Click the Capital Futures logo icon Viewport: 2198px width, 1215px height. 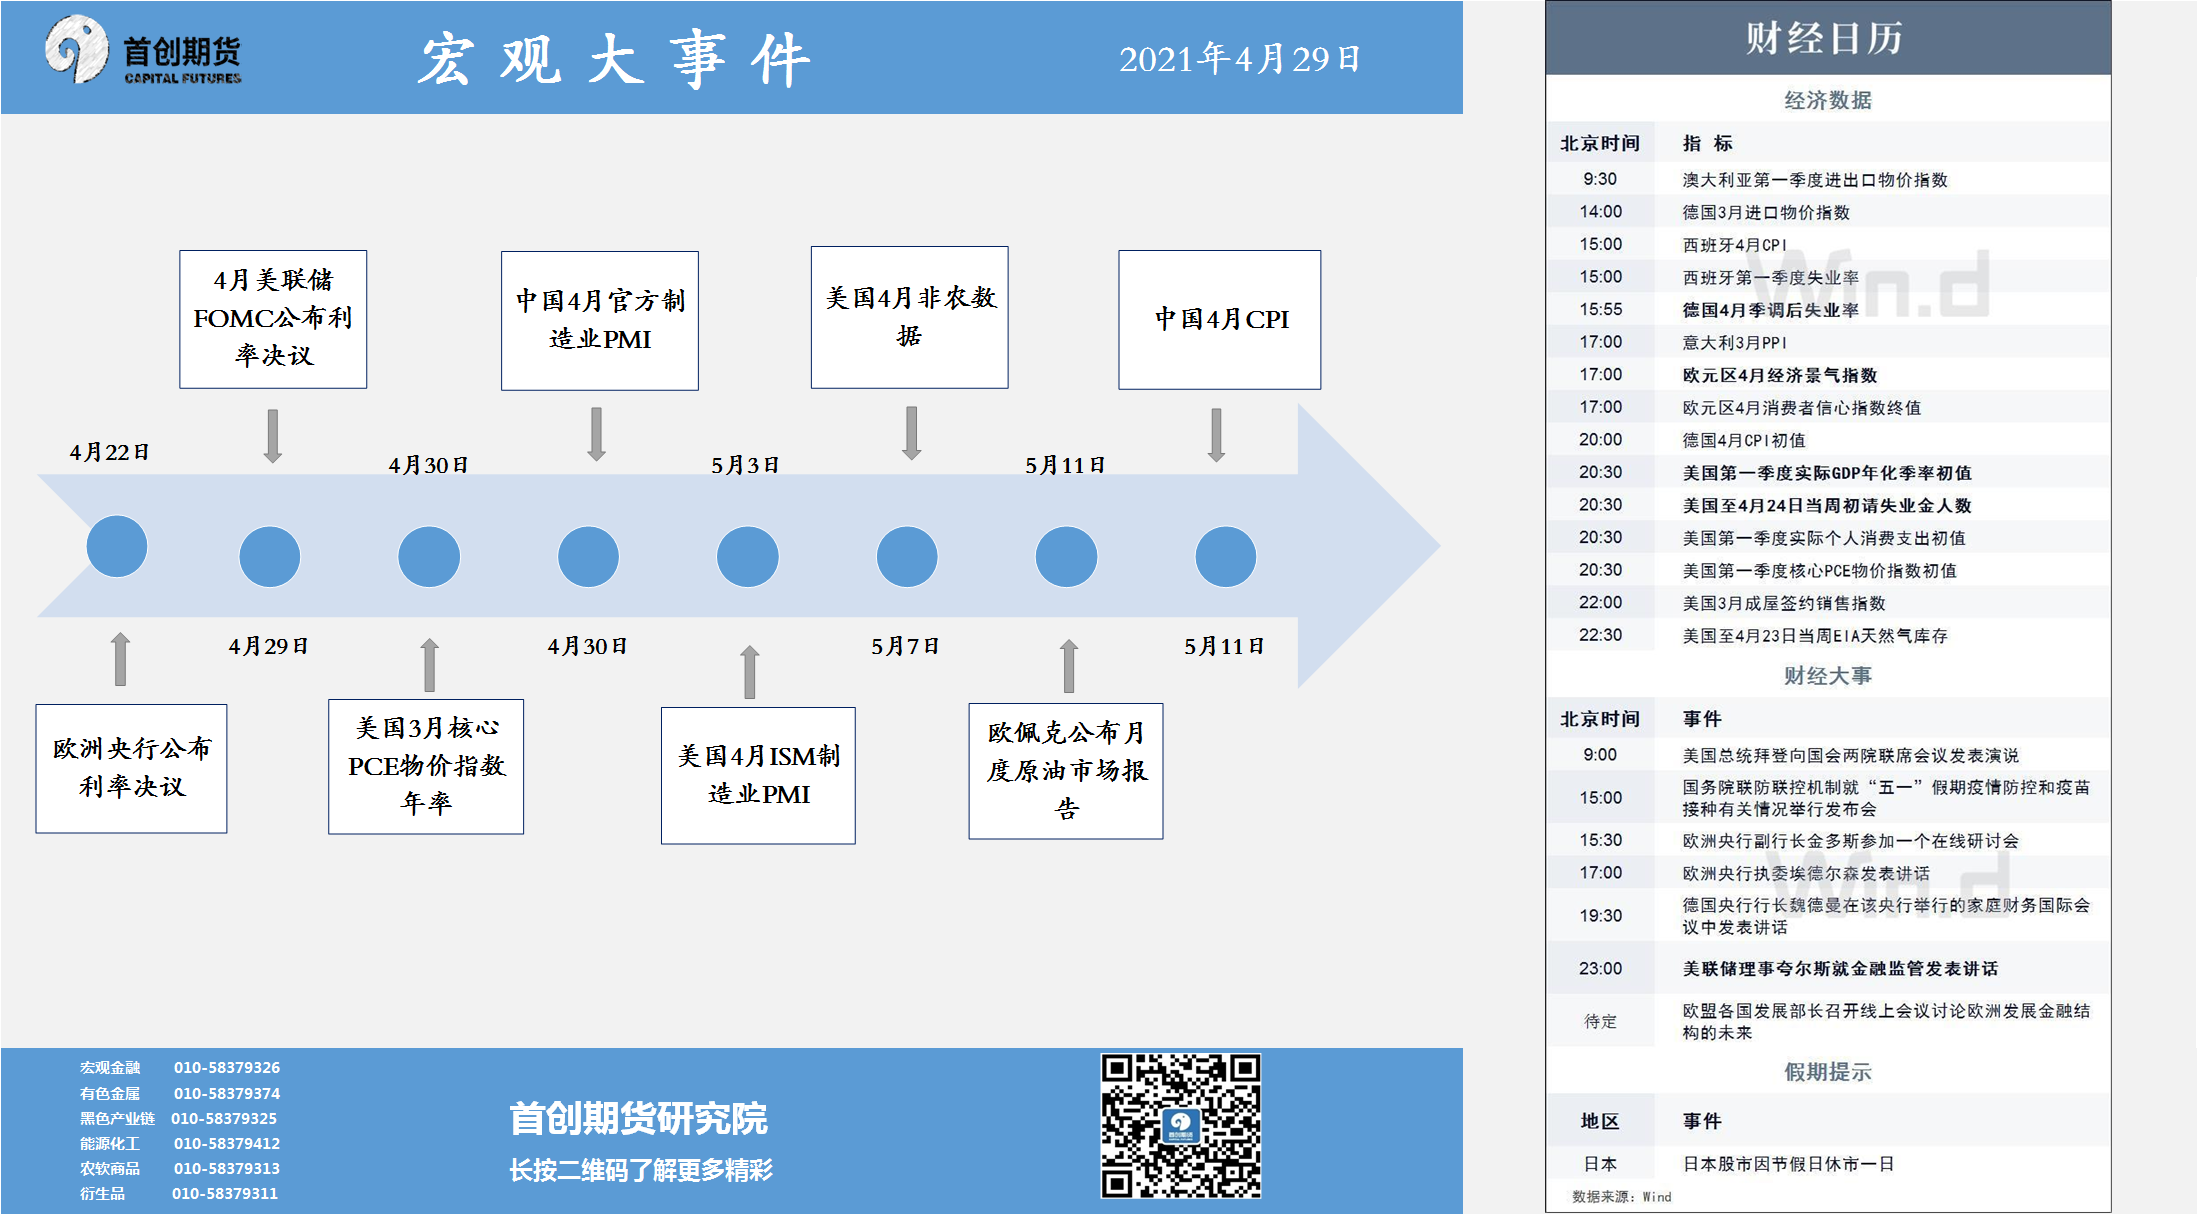(x=76, y=50)
